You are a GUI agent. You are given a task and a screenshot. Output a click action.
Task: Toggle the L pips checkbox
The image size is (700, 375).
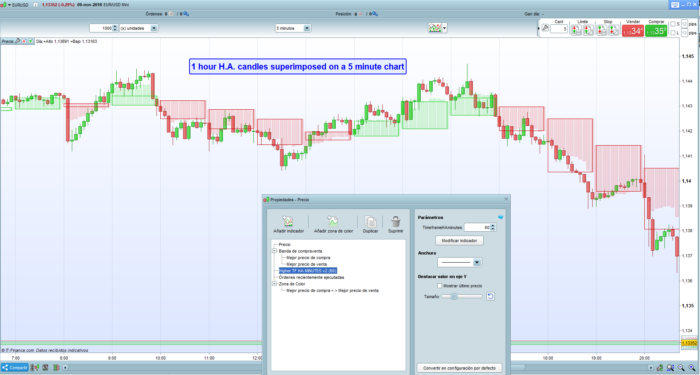point(673,33)
